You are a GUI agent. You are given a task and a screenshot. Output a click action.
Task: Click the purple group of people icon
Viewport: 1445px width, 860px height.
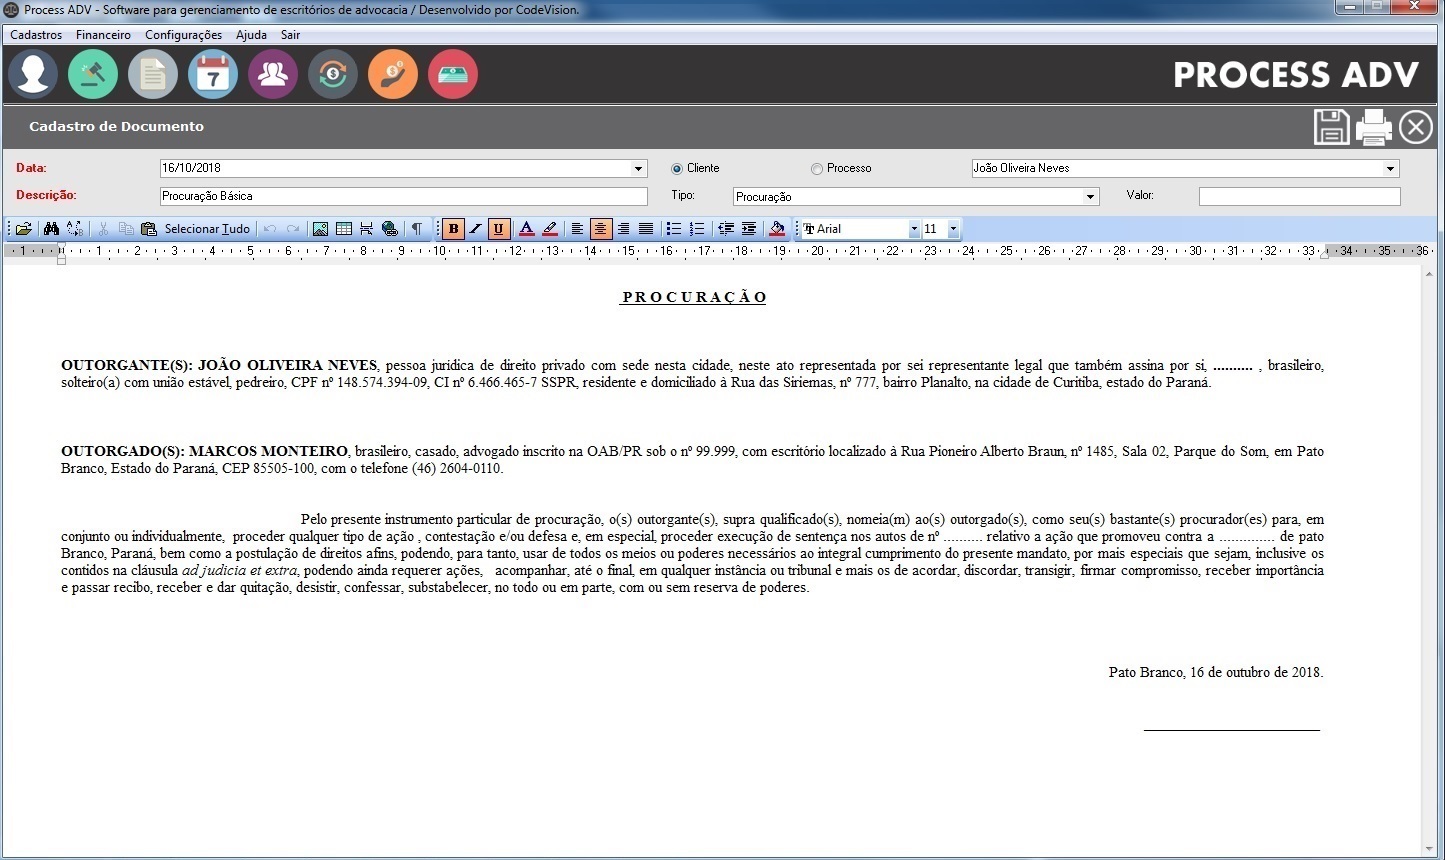(273, 75)
